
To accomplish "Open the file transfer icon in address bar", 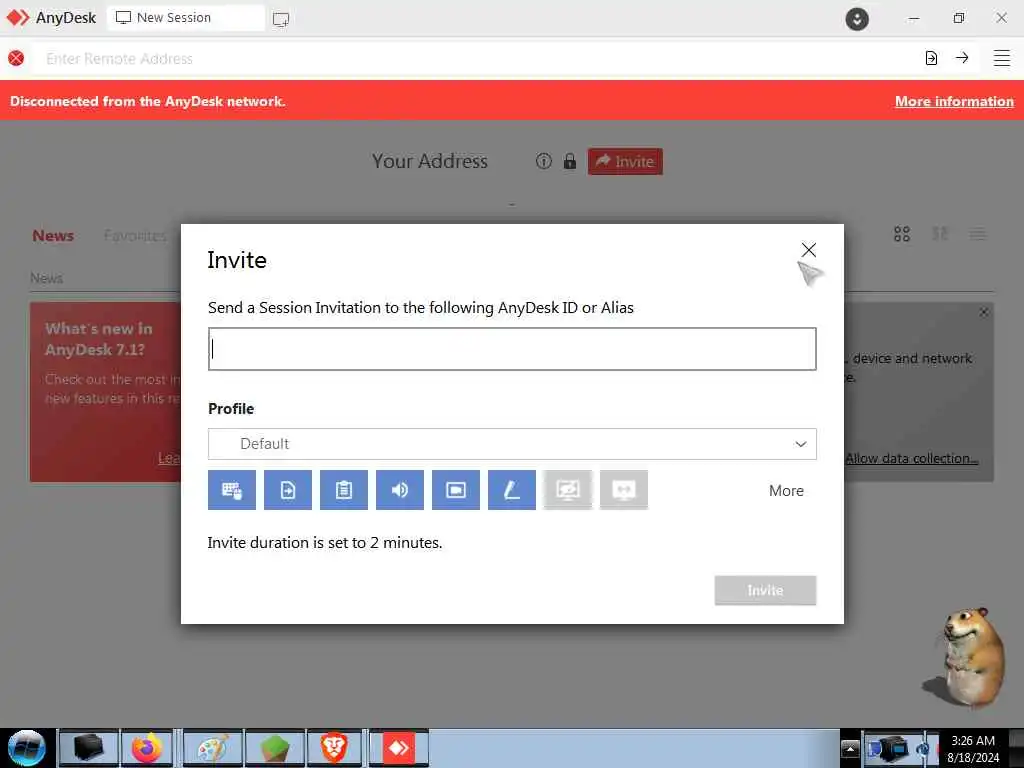I will 931,58.
